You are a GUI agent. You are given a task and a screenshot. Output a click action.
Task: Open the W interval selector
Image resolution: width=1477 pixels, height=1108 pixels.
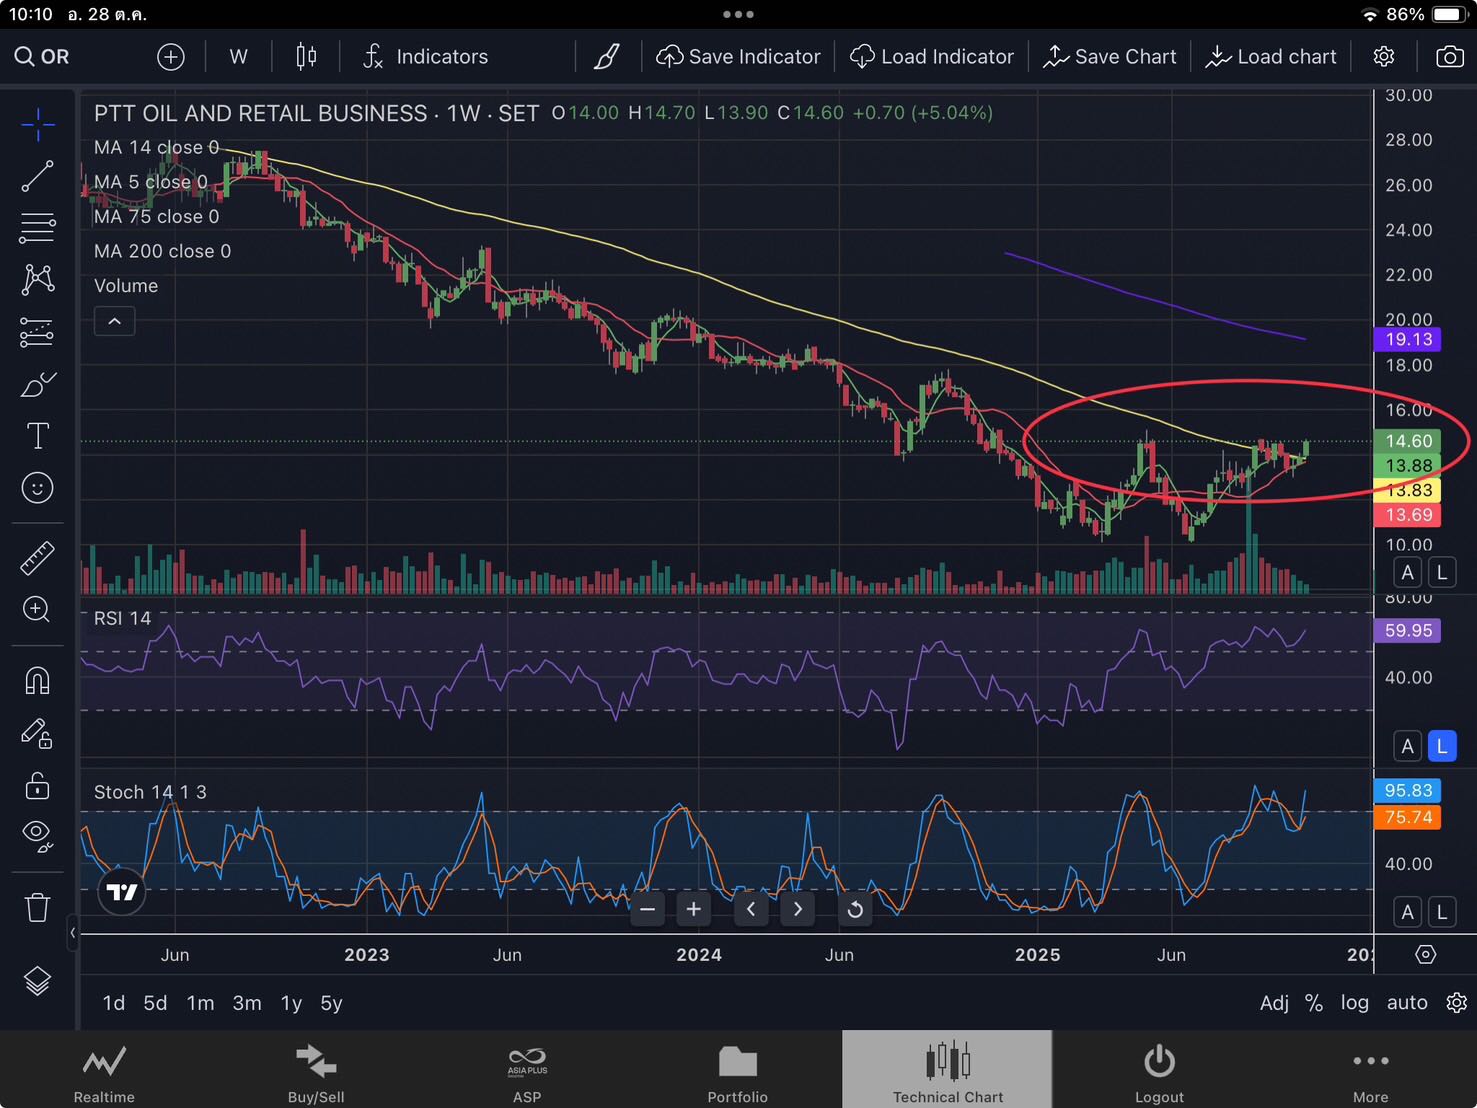coord(238,57)
